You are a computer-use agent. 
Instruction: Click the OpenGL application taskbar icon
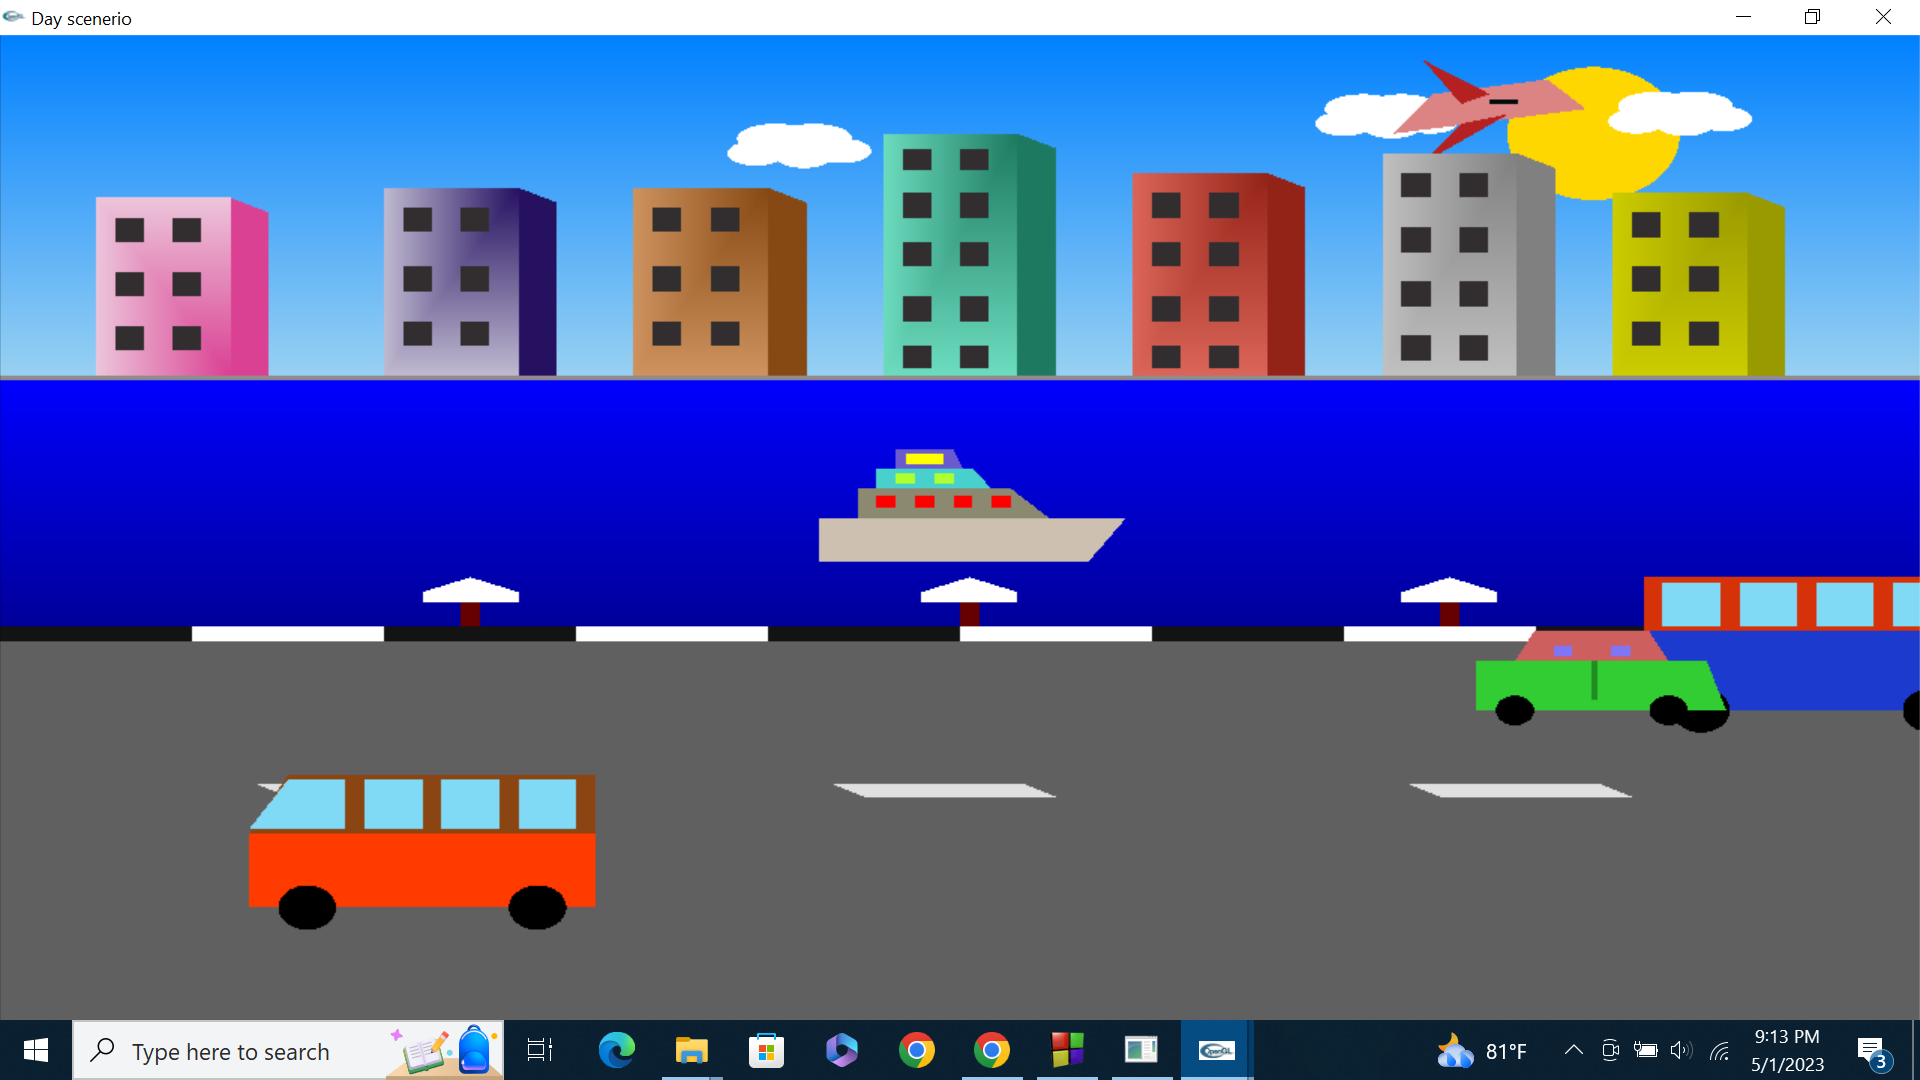(1216, 1050)
